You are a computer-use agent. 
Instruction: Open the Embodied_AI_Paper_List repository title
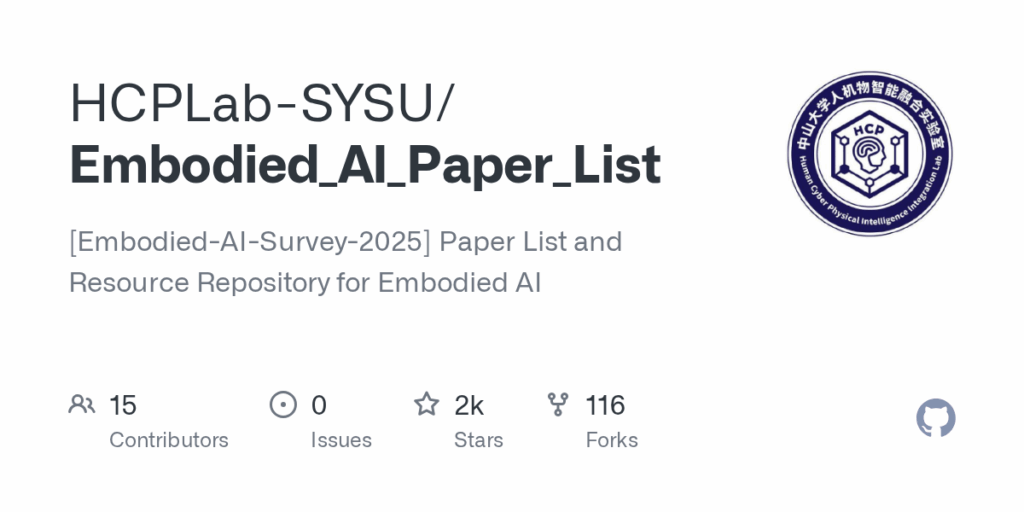pyautogui.click(x=365, y=165)
